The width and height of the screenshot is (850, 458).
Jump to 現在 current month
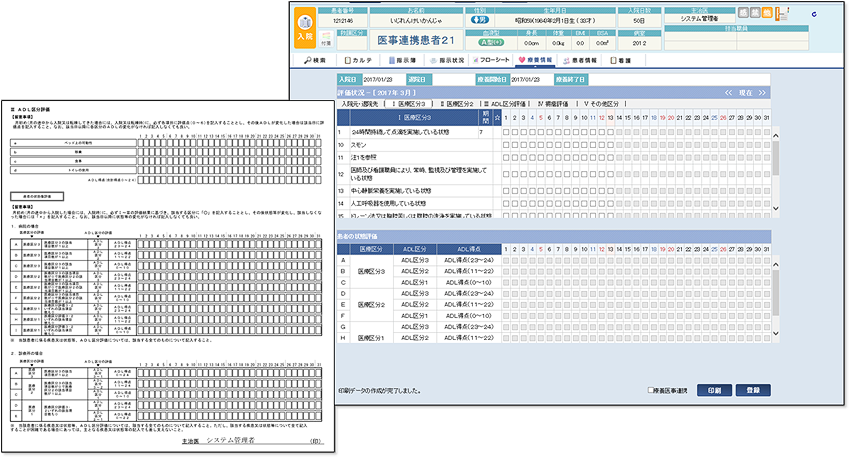(745, 93)
